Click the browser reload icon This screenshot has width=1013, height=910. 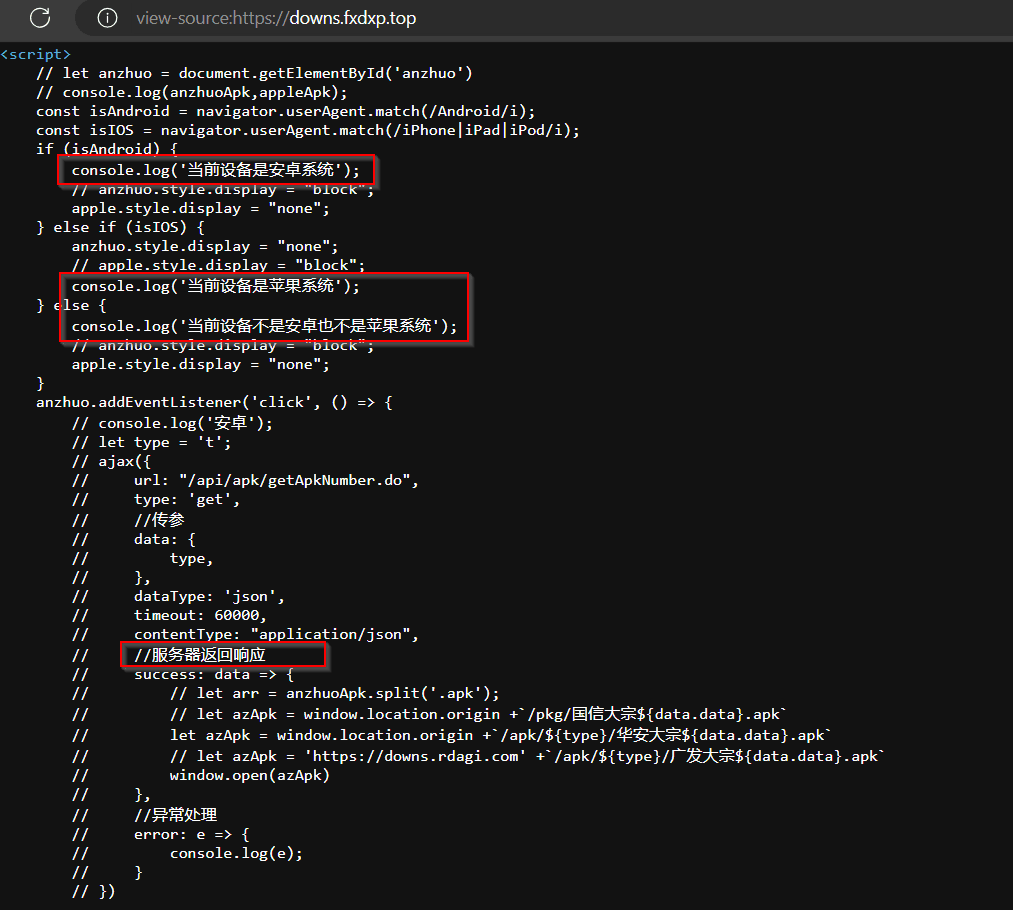tap(40, 18)
